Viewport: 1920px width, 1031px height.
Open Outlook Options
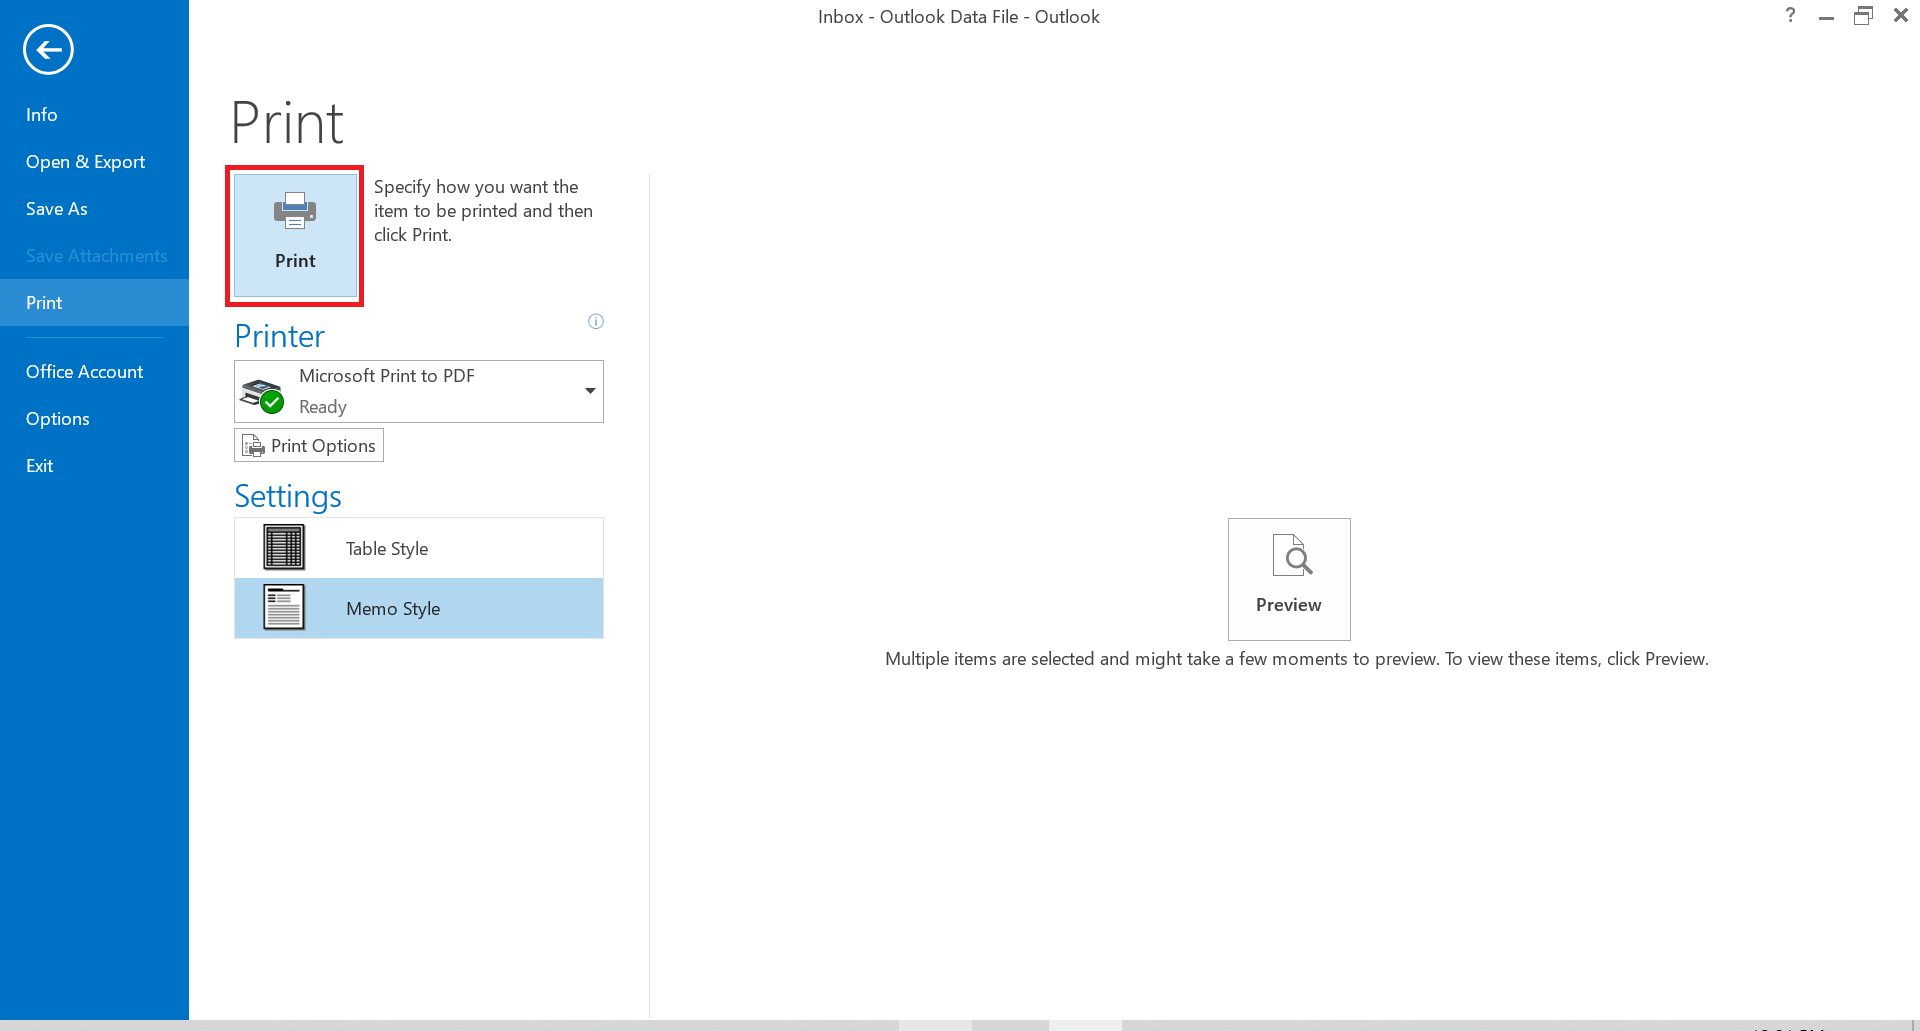94,419
